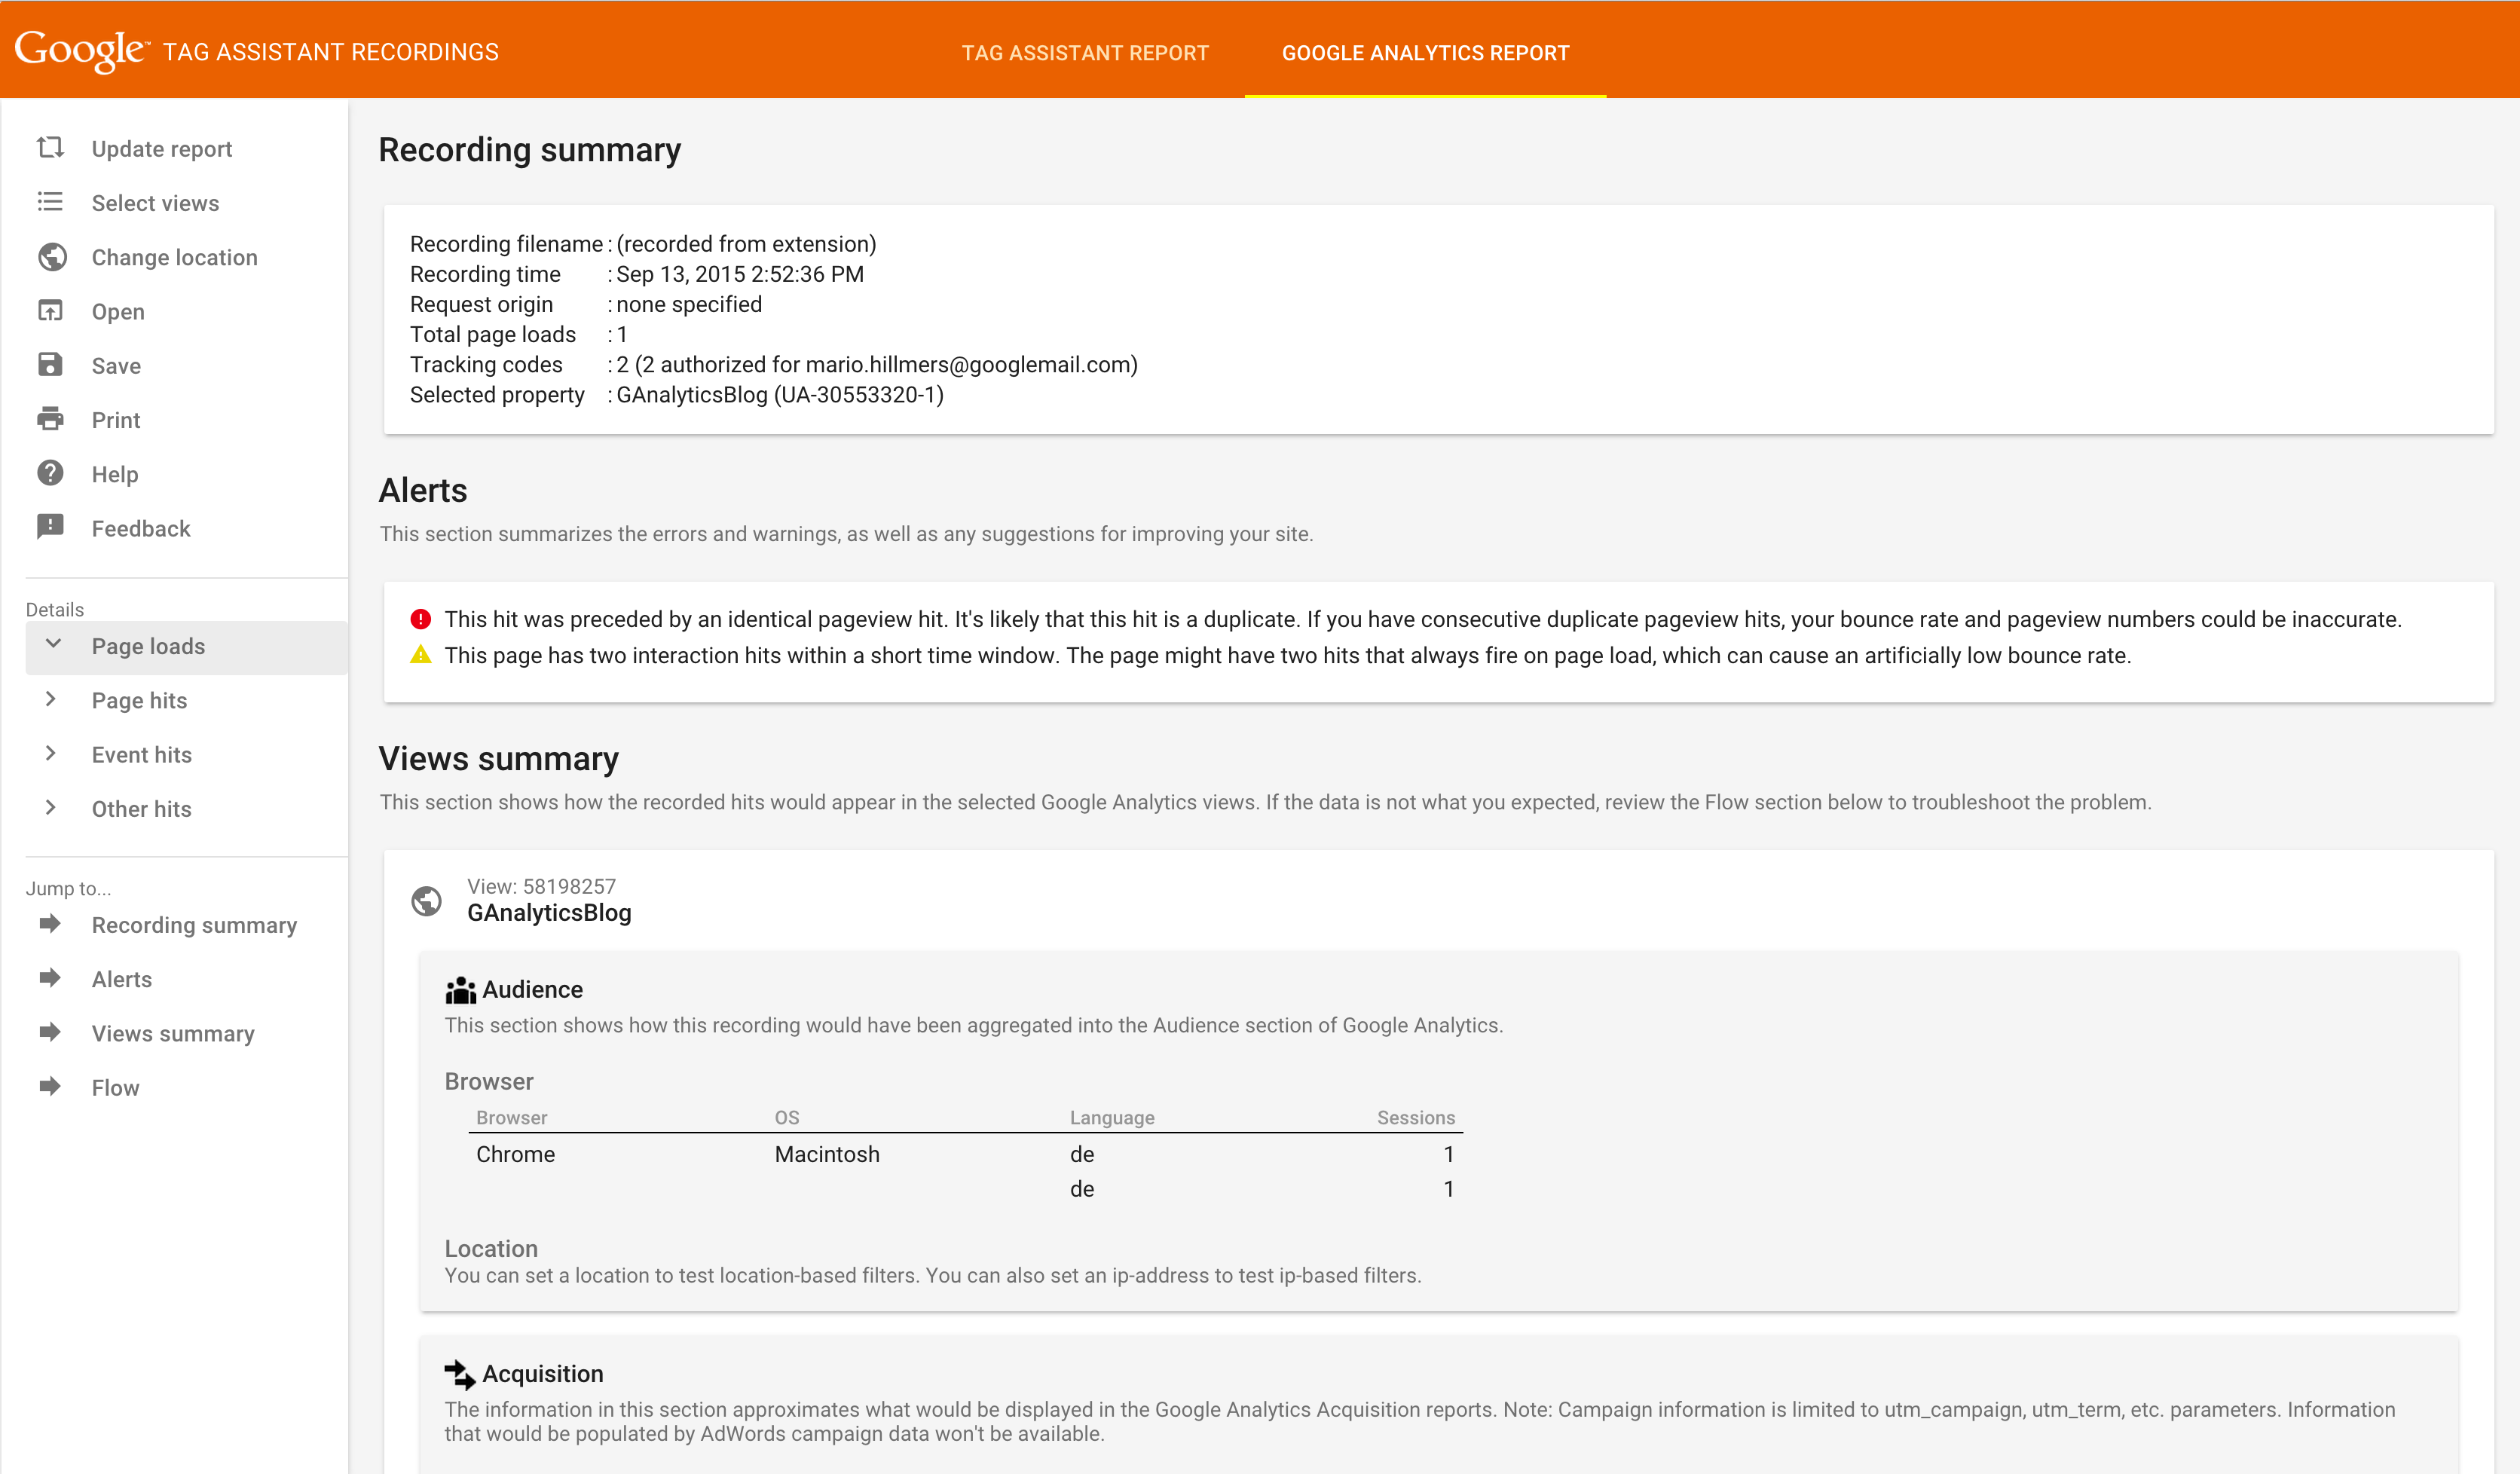Click the Macintosh OS table cell
The width and height of the screenshot is (2520, 1474).
827,1154
